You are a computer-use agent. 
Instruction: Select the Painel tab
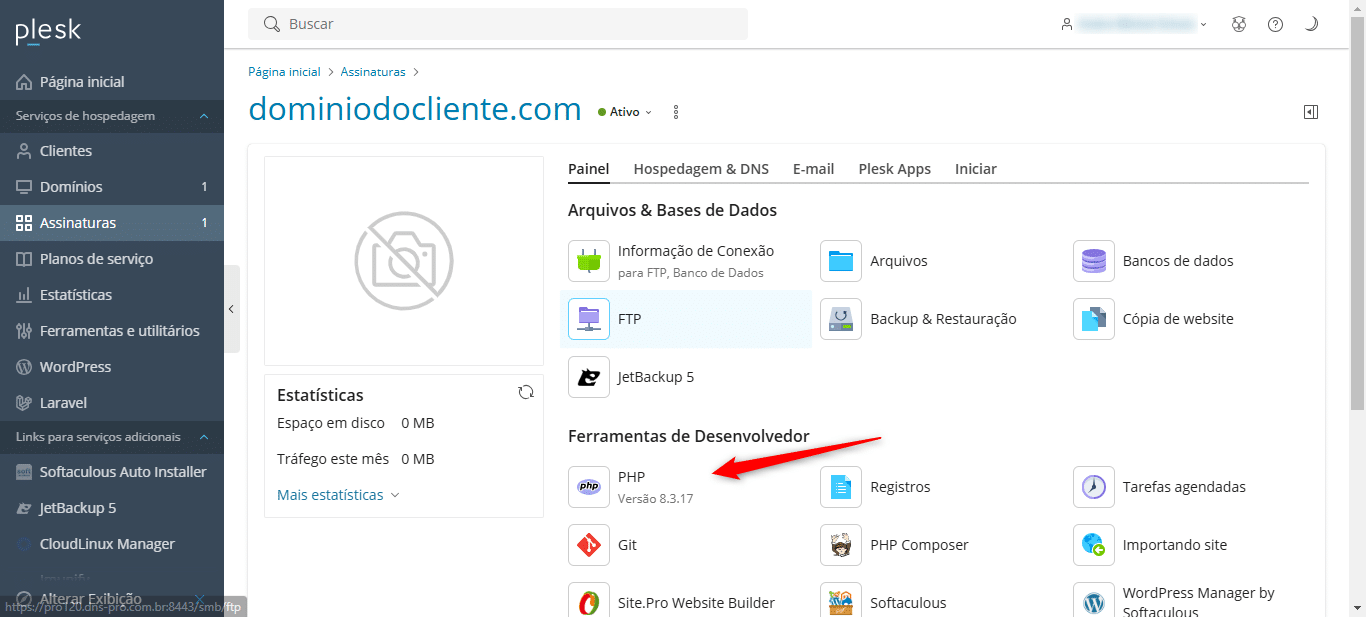[589, 169]
